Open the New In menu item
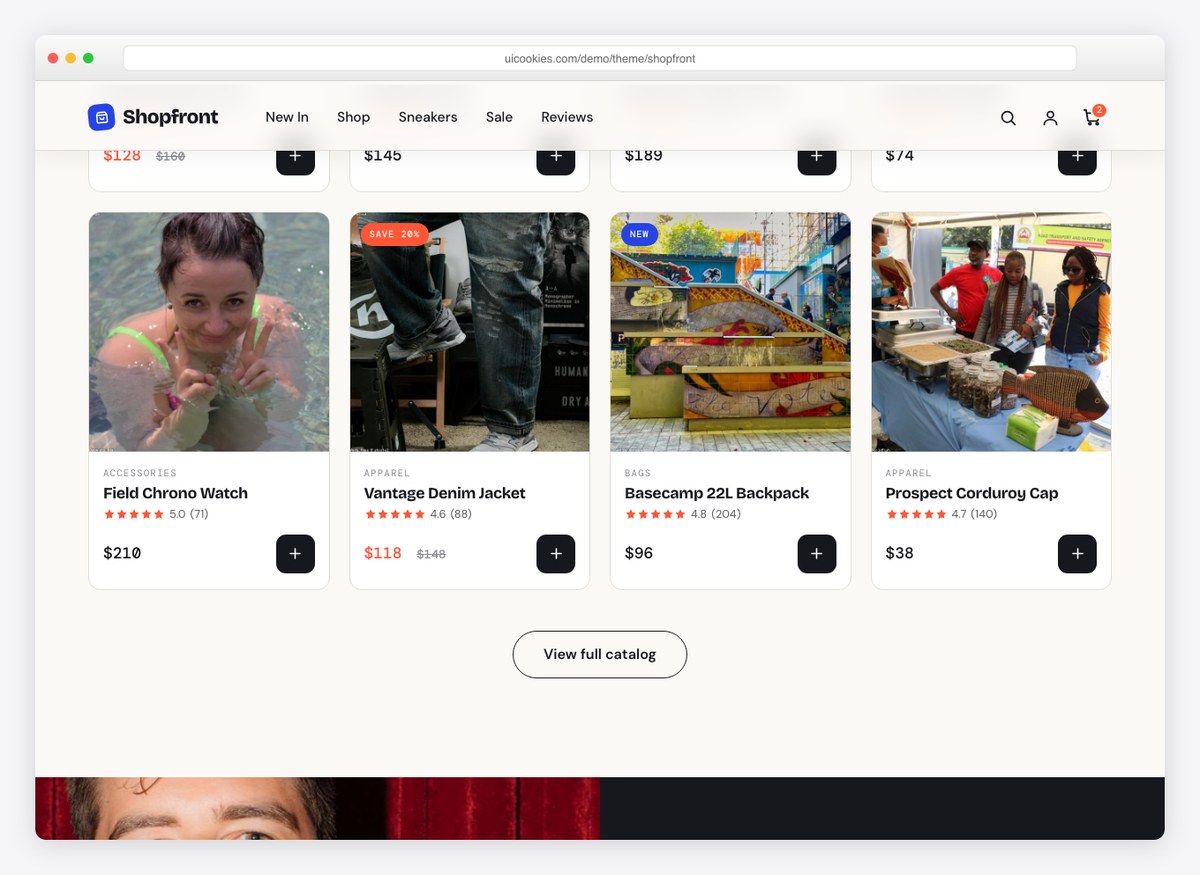 (x=287, y=117)
